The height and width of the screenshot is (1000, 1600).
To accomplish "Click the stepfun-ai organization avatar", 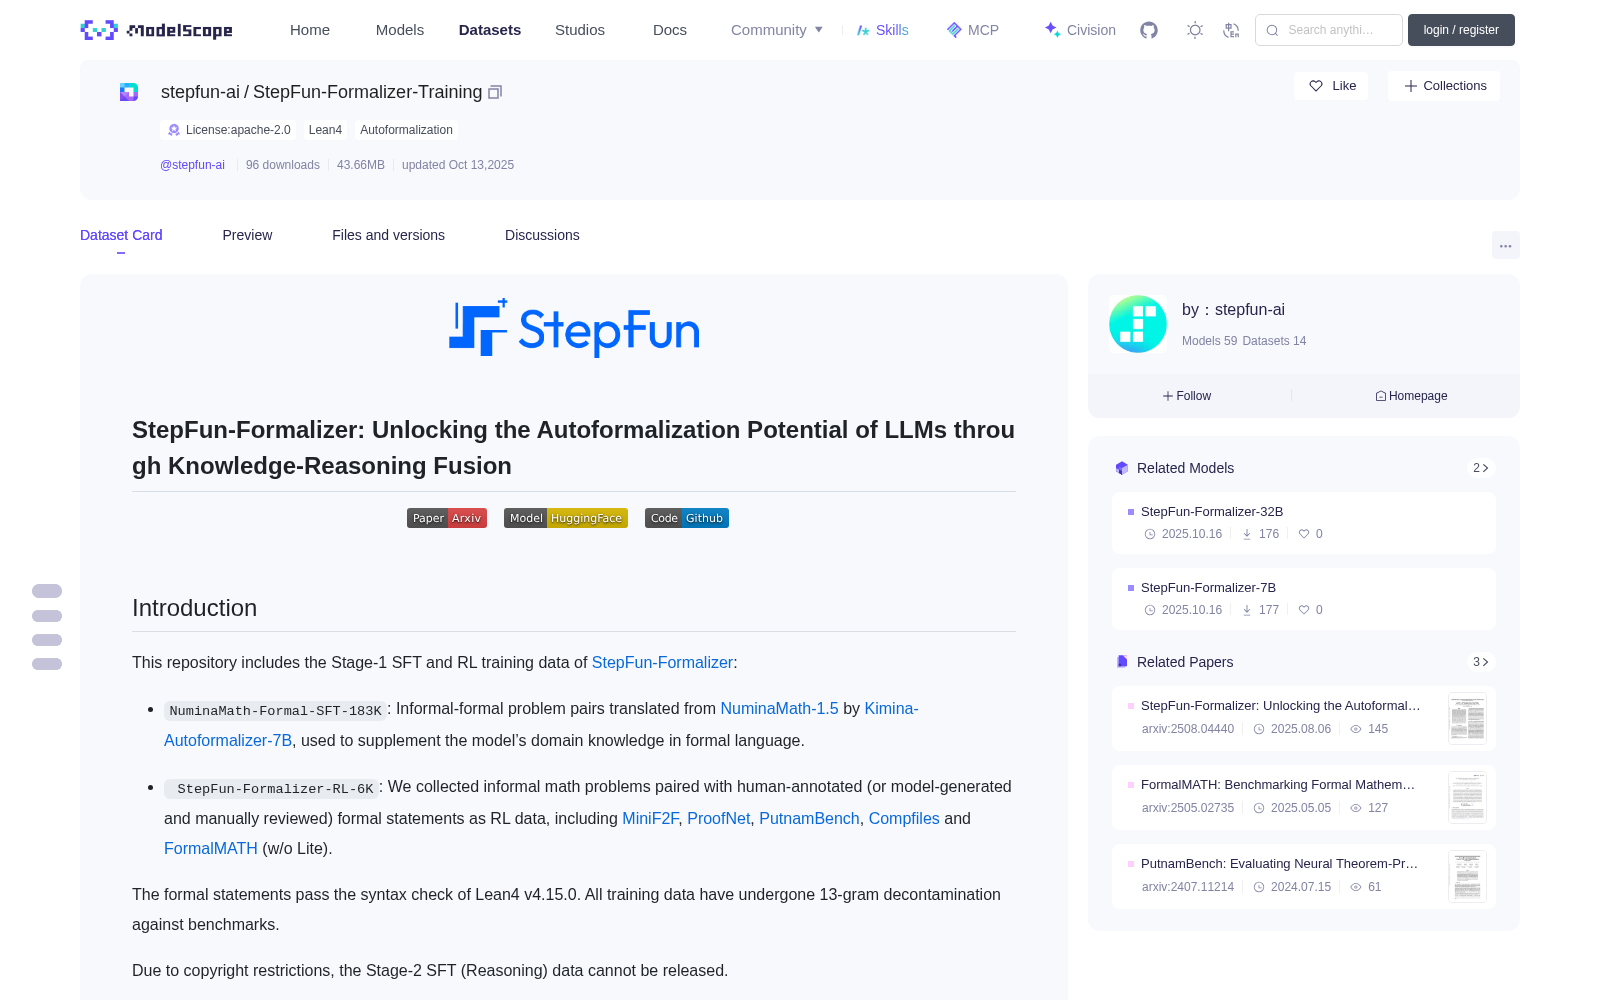I will point(1138,324).
